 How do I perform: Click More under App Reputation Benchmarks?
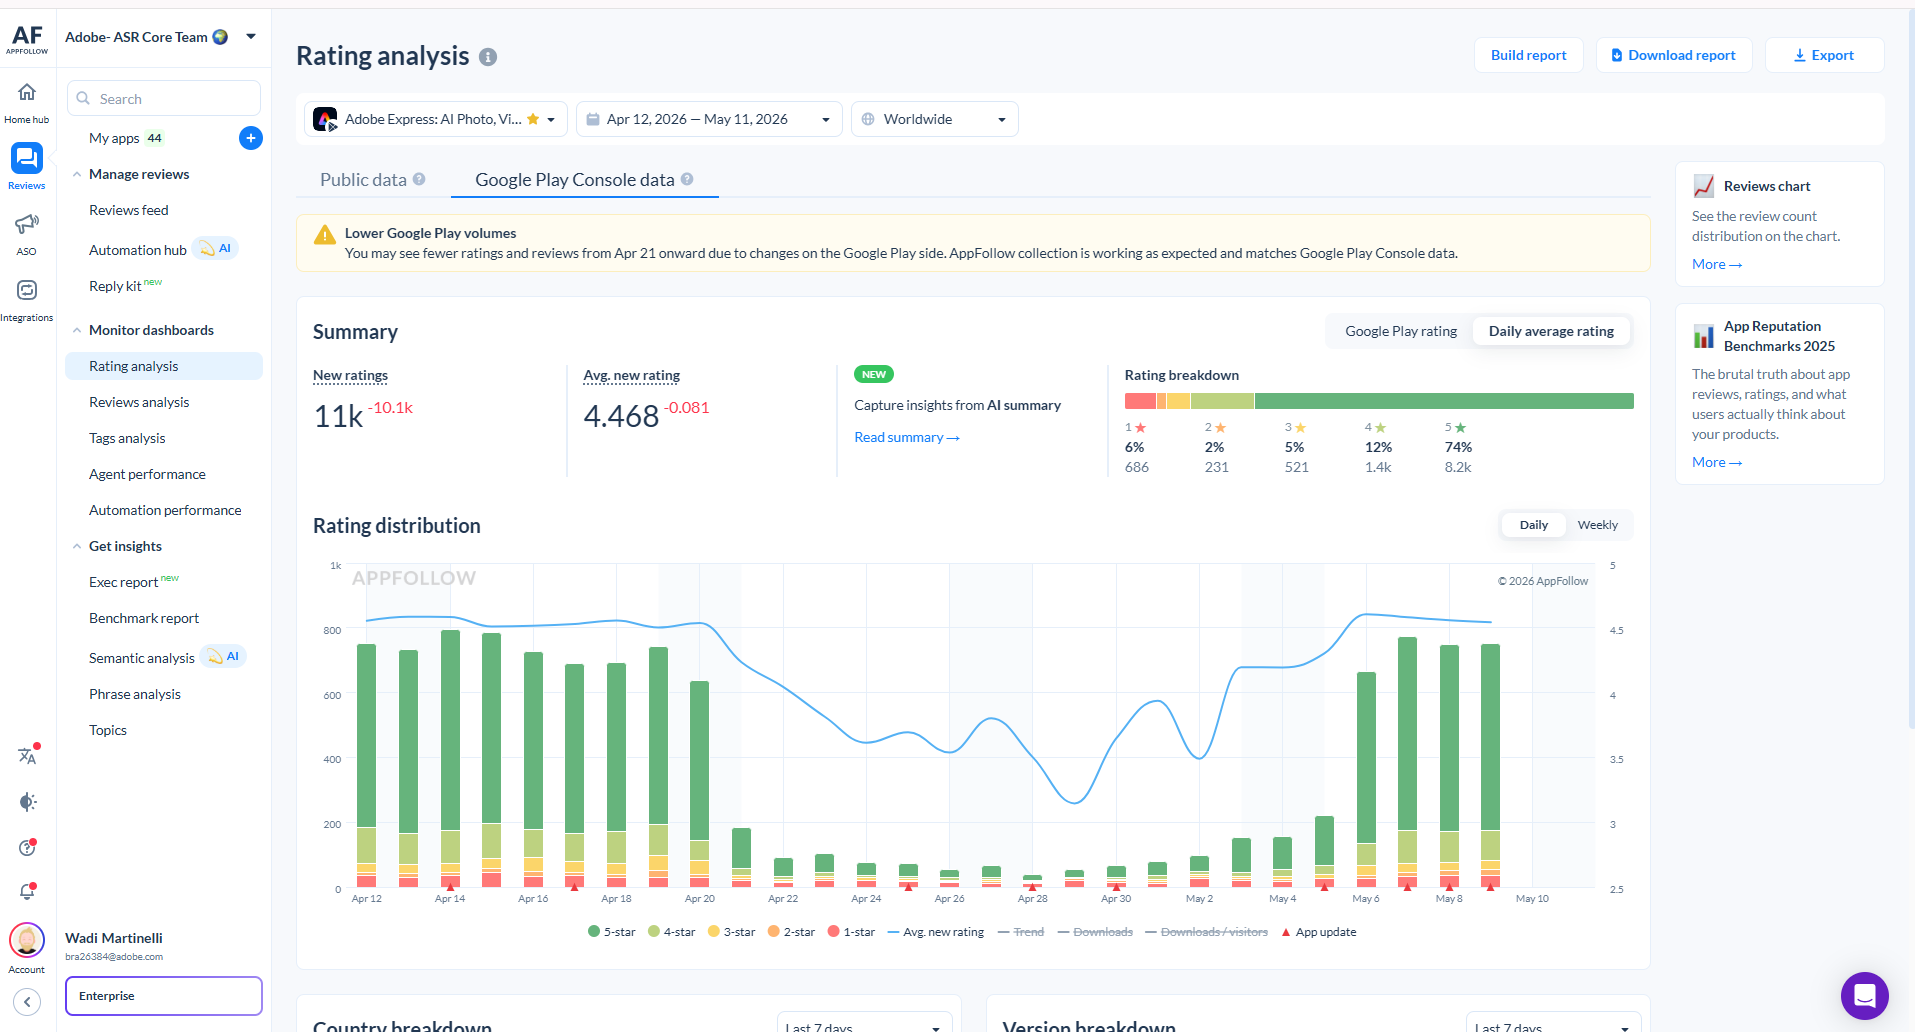tap(1716, 462)
